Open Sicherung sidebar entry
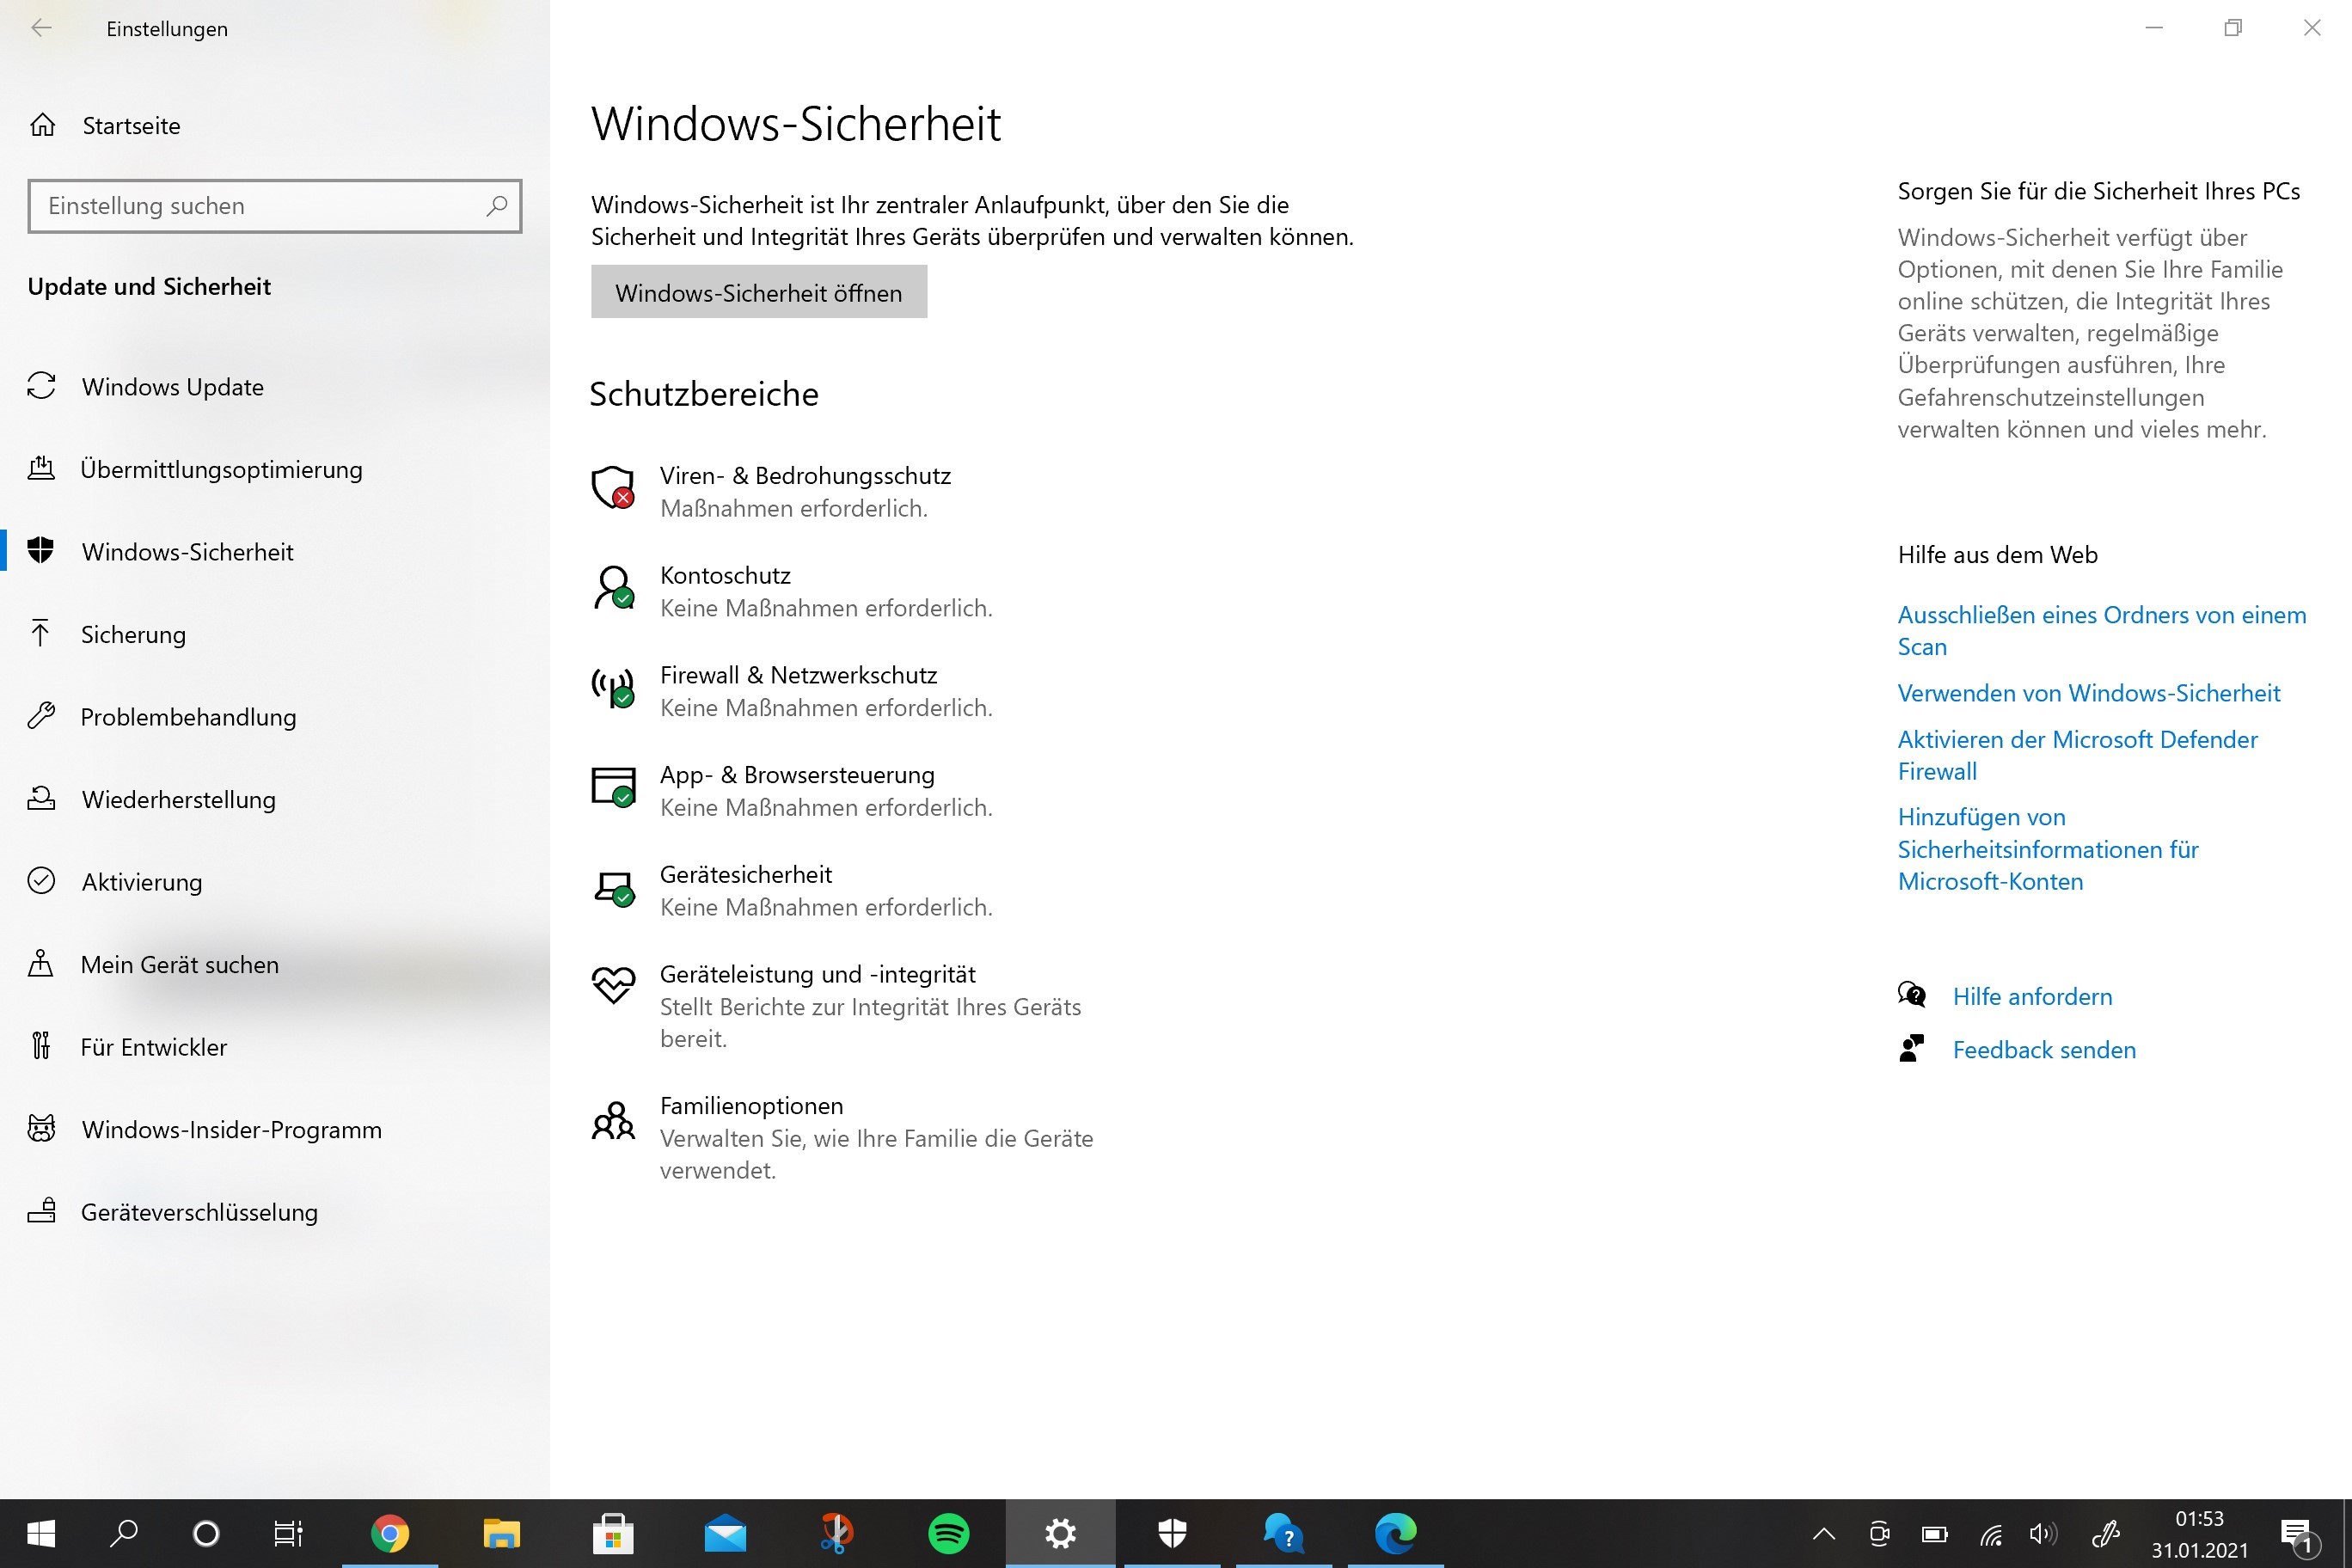The height and width of the screenshot is (1568, 2352). coord(274,634)
